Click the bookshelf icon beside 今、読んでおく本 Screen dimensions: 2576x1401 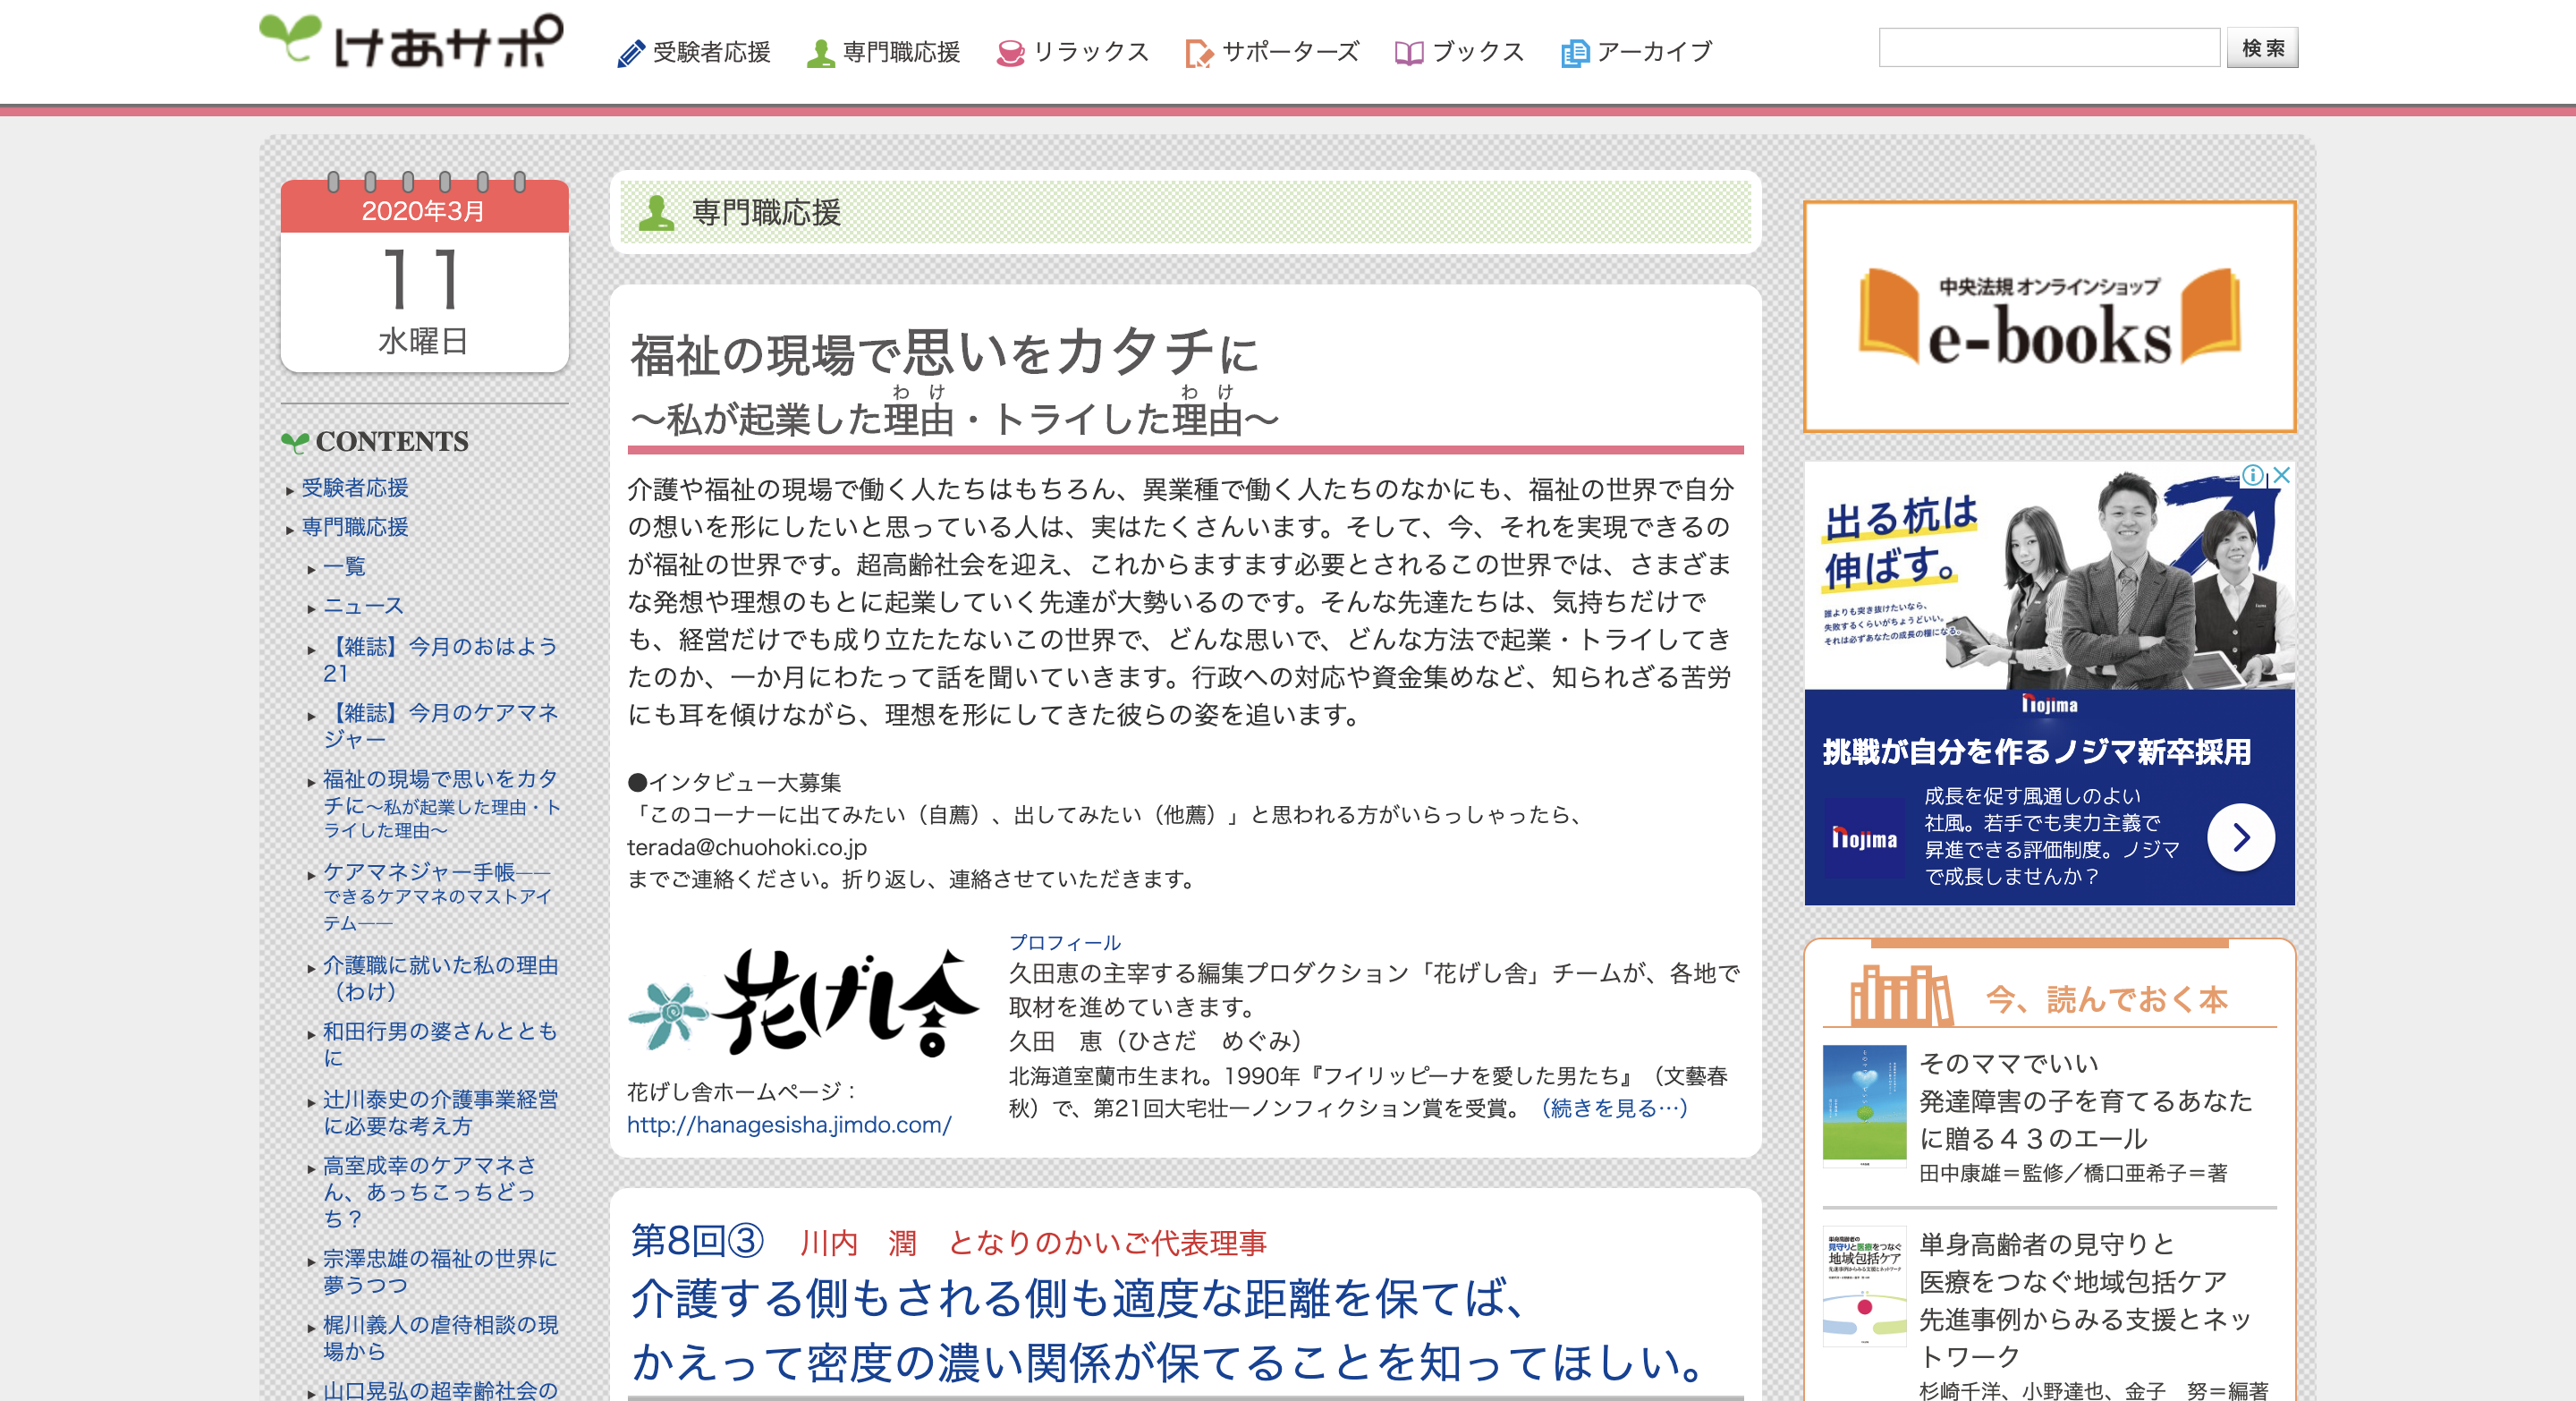pyautogui.click(x=1899, y=995)
